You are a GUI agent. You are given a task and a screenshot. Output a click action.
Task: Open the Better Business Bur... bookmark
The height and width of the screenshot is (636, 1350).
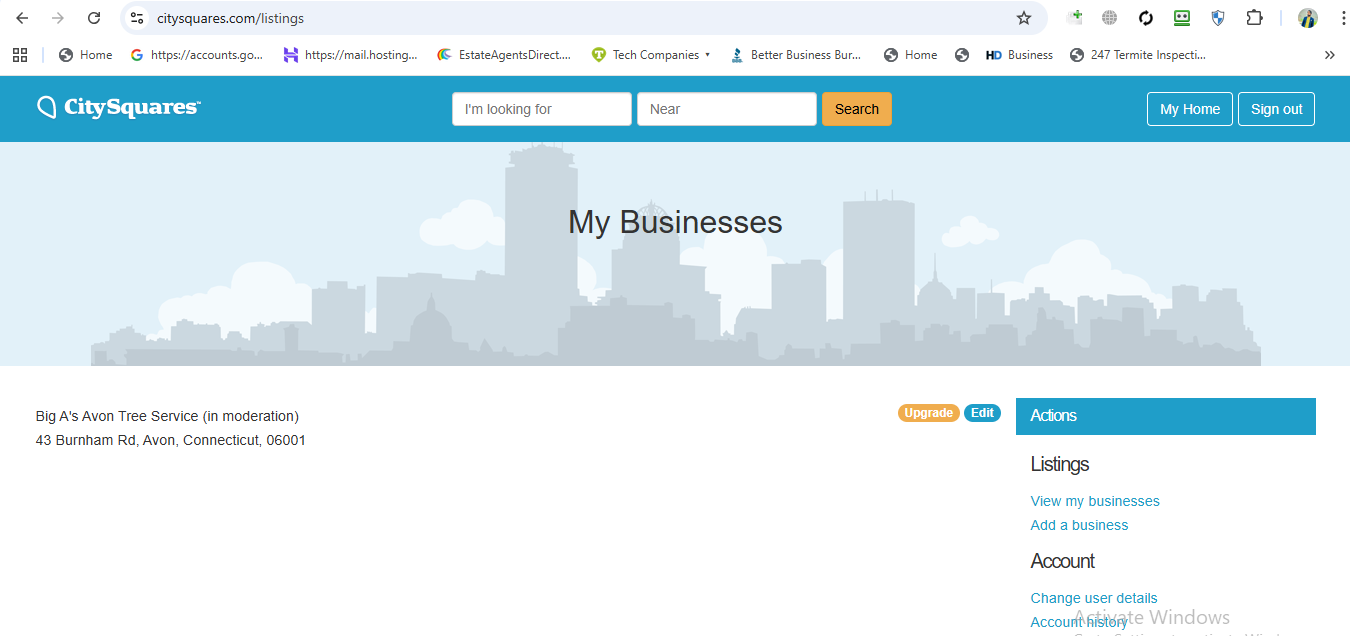796,55
